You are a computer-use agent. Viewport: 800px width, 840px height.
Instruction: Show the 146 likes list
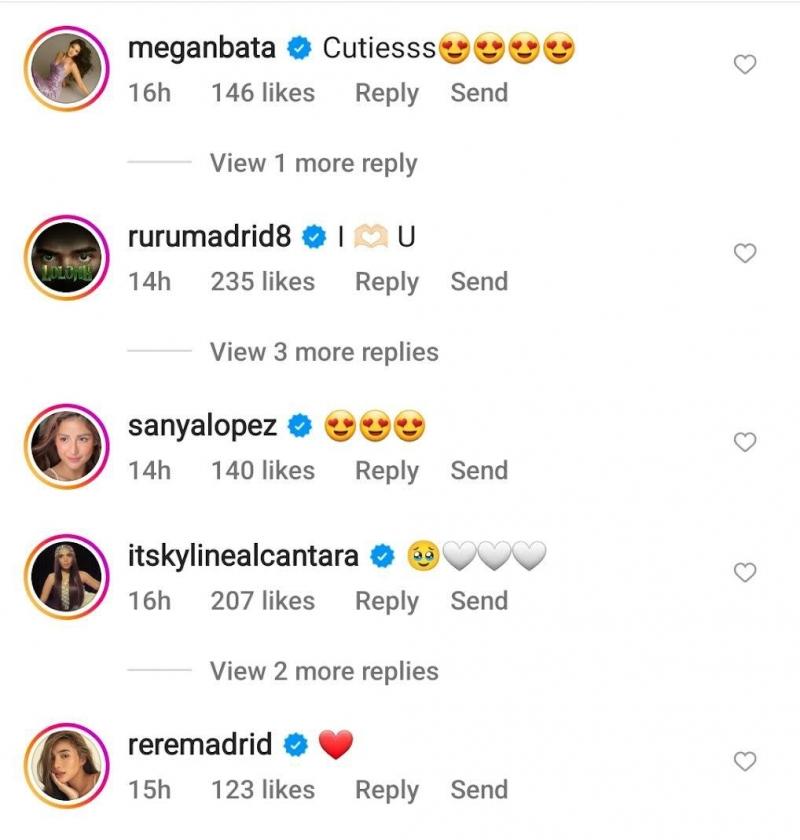[x=263, y=93]
